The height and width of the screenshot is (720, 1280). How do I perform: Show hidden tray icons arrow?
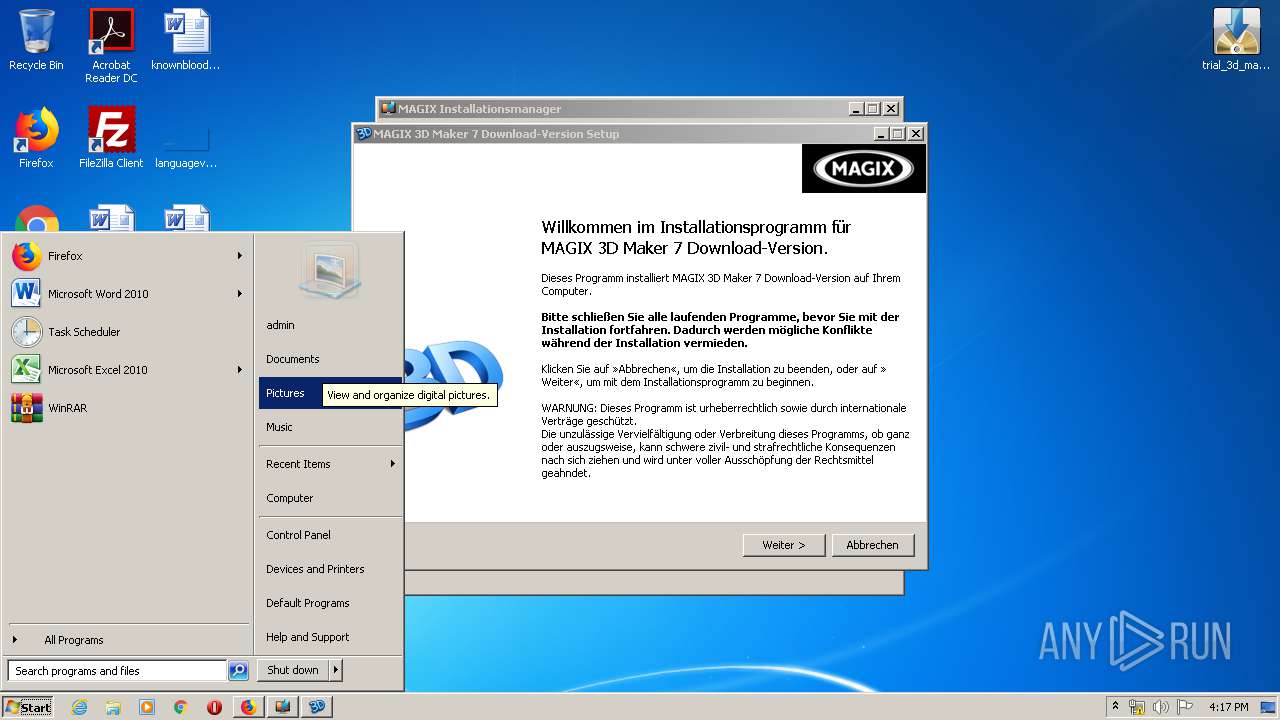click(1115, 707)
